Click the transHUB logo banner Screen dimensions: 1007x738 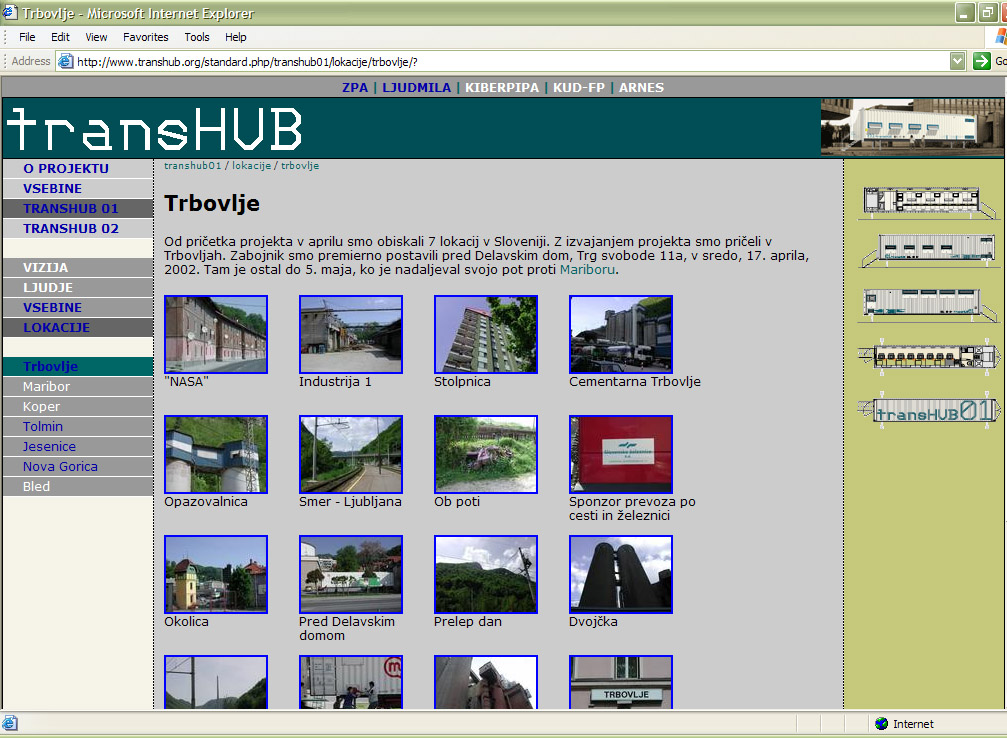(155, 129)
